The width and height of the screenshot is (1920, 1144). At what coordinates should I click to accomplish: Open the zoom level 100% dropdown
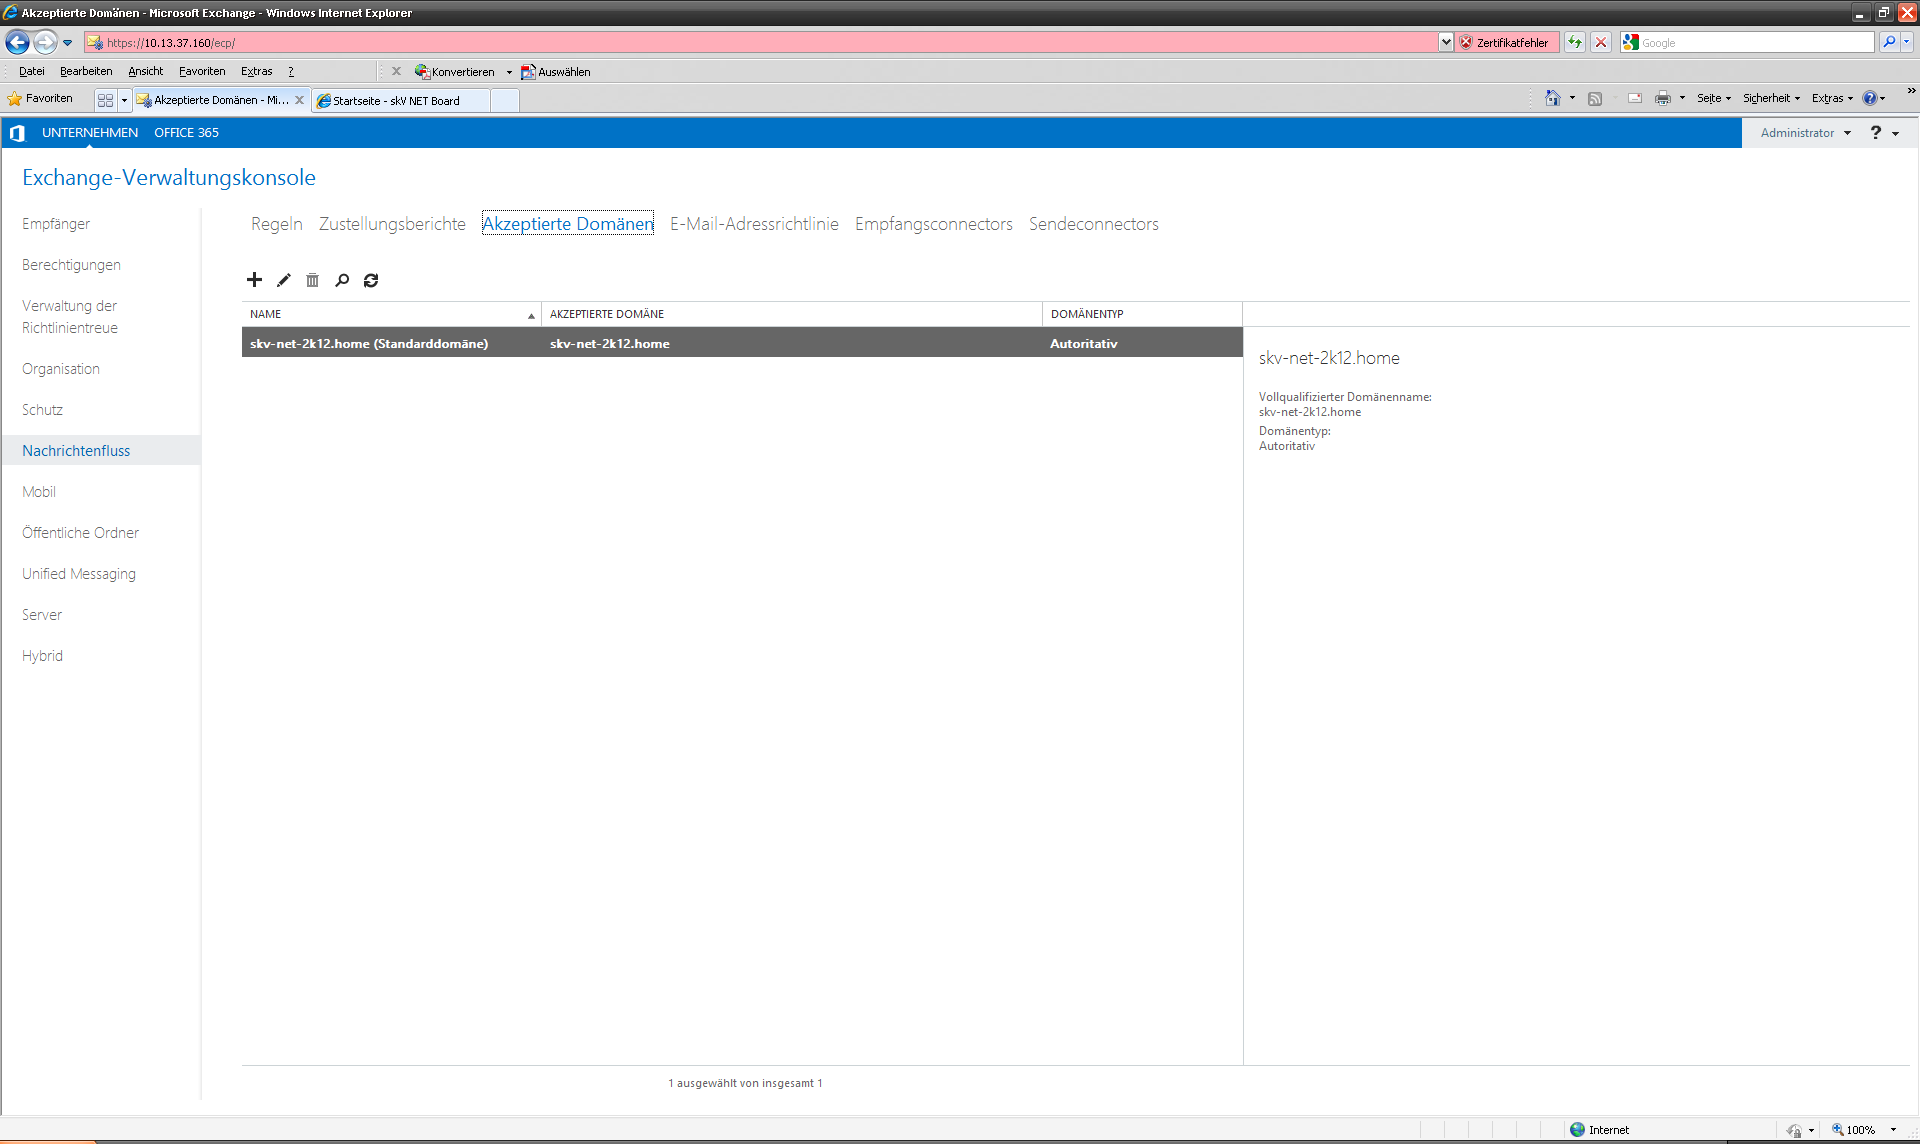click(1893, 1130)
